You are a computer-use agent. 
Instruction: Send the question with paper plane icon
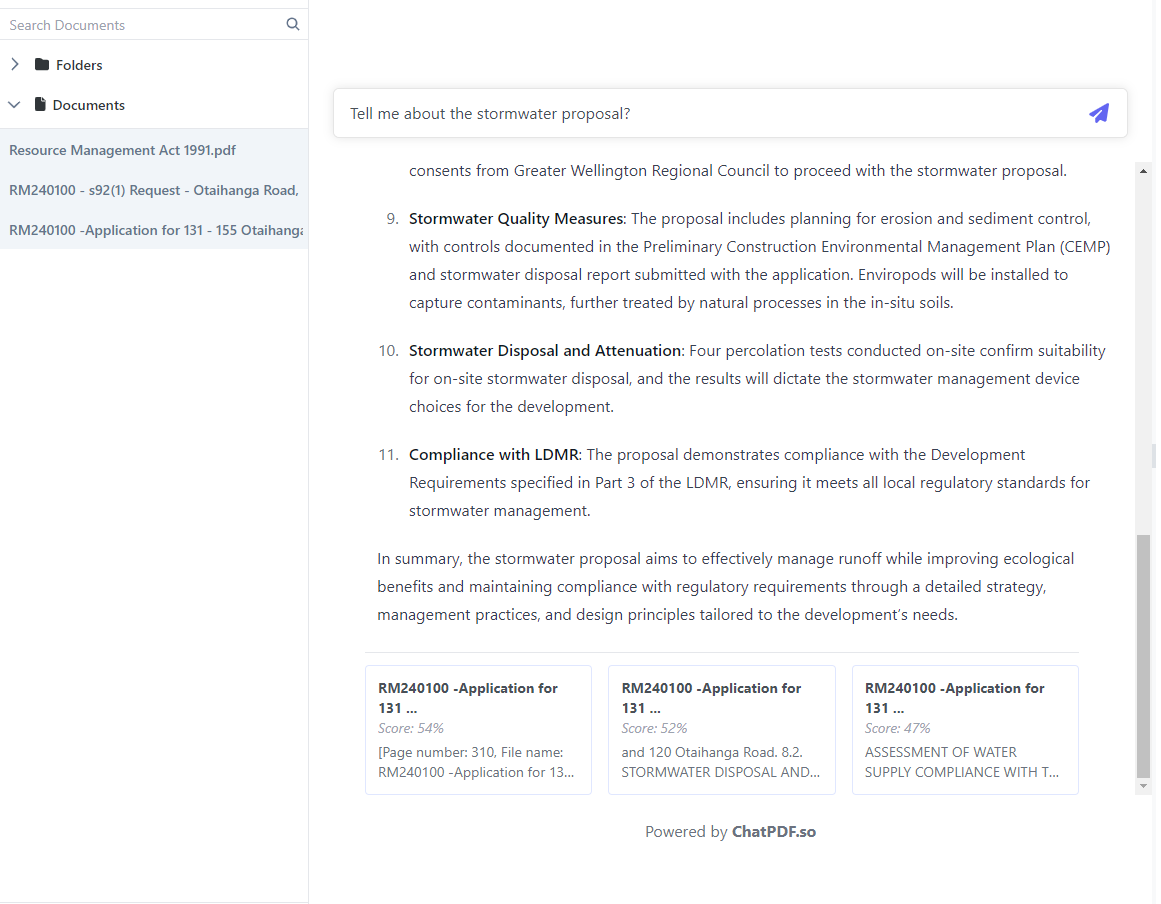(1099, 113)
